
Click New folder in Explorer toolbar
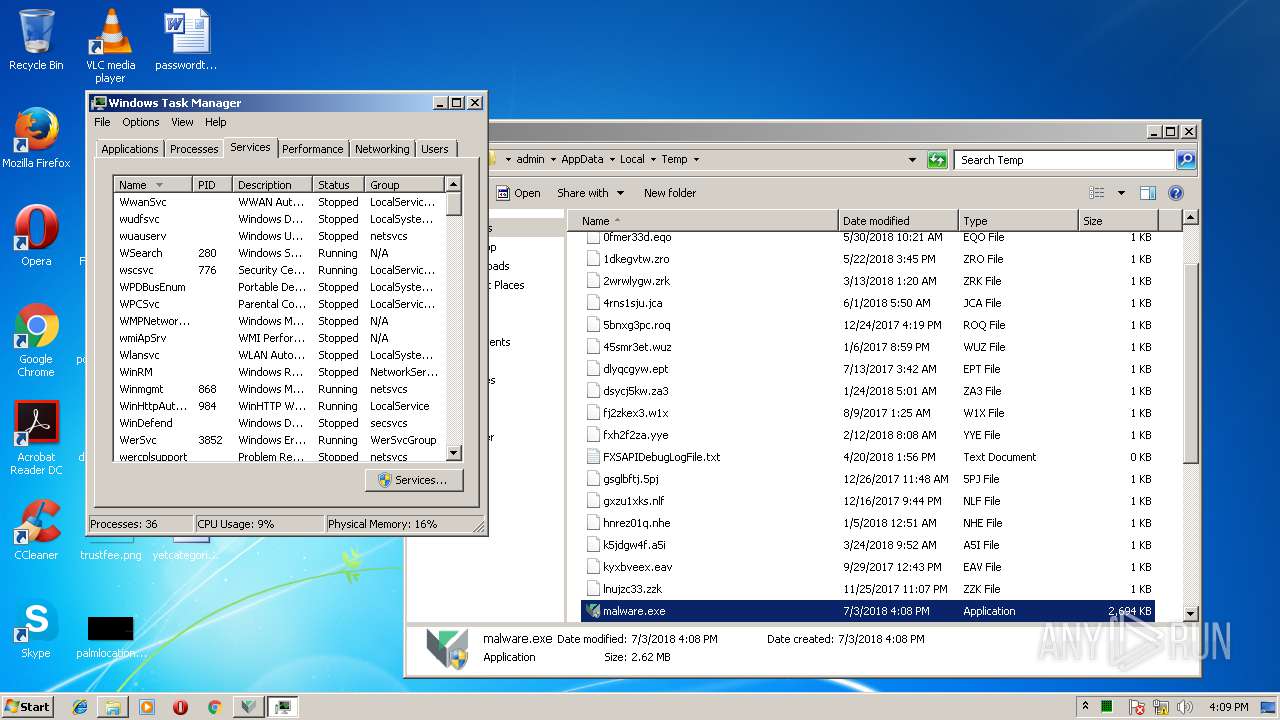(670, 193)
